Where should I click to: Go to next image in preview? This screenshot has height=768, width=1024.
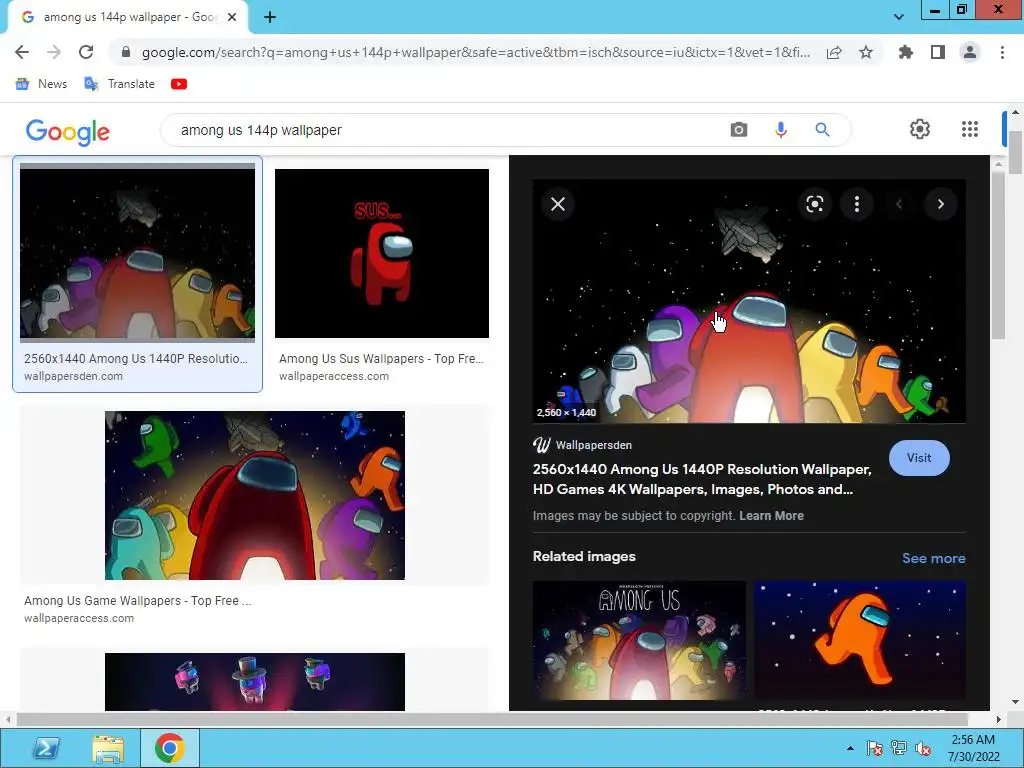[x=940, y=204]
